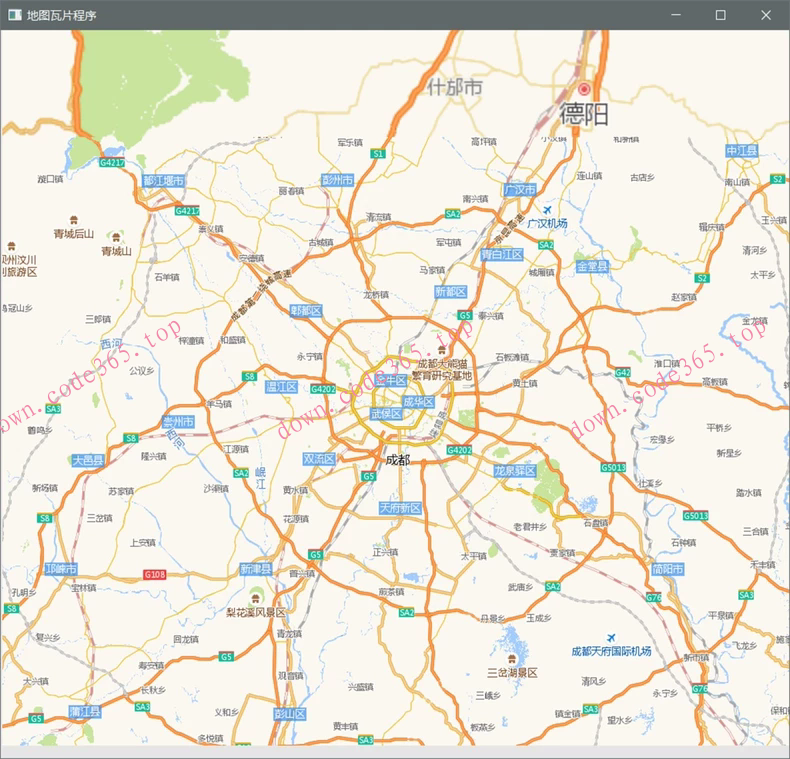Screen dimensions: 790x759
Task: Click the 三岔湖景区 scenic icon
Action: click(512, 658)
